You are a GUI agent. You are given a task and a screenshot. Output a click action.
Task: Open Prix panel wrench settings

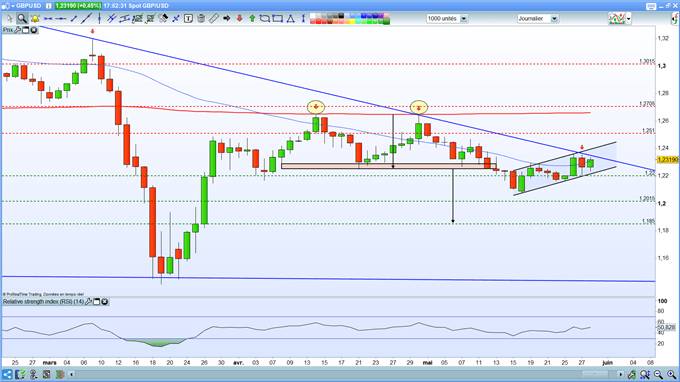18,30
